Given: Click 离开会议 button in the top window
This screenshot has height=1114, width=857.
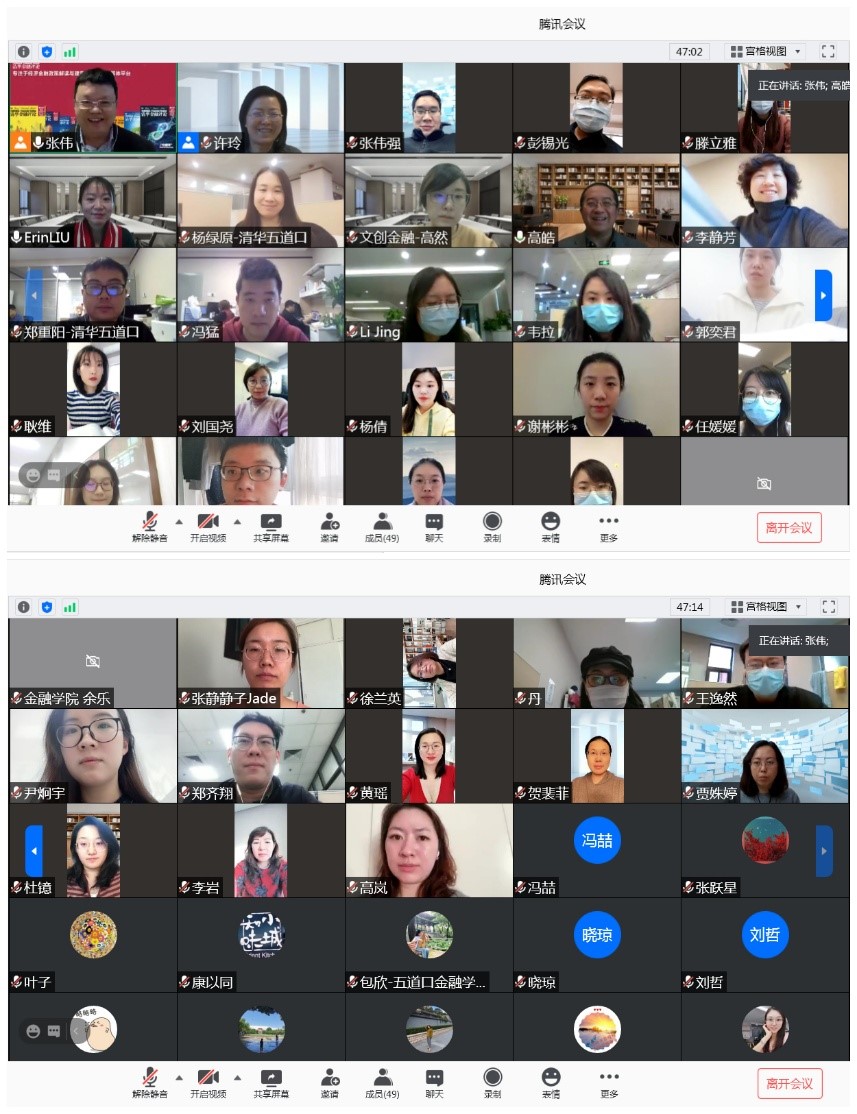Looking at the screenshot, I should [x=789, y=528].
